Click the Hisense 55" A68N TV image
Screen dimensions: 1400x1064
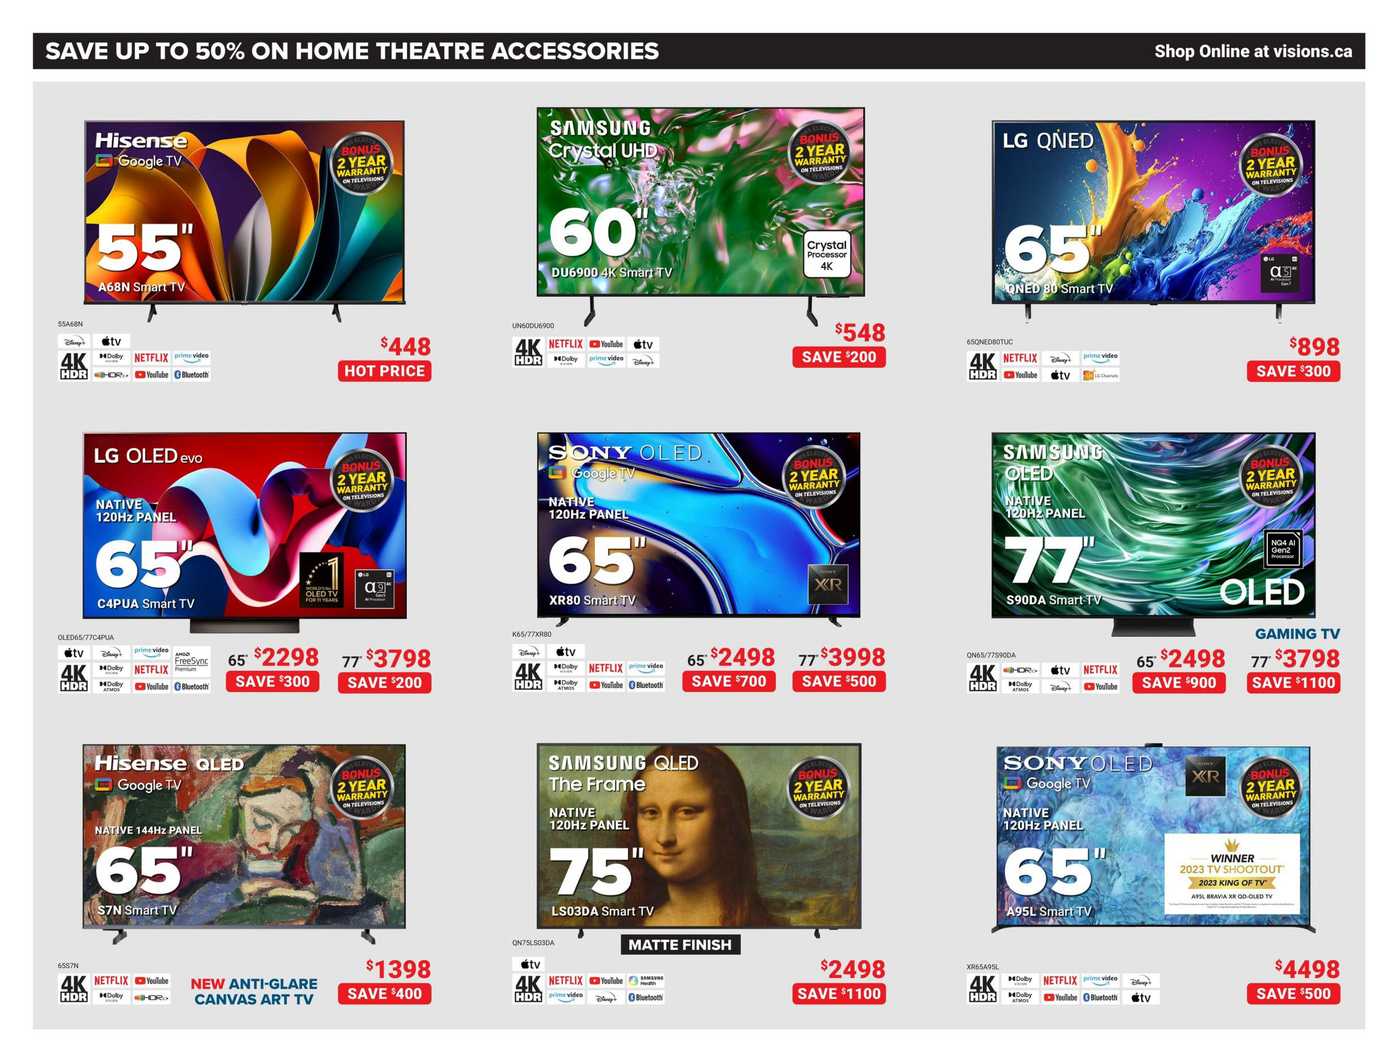click(x=244, y=212)
